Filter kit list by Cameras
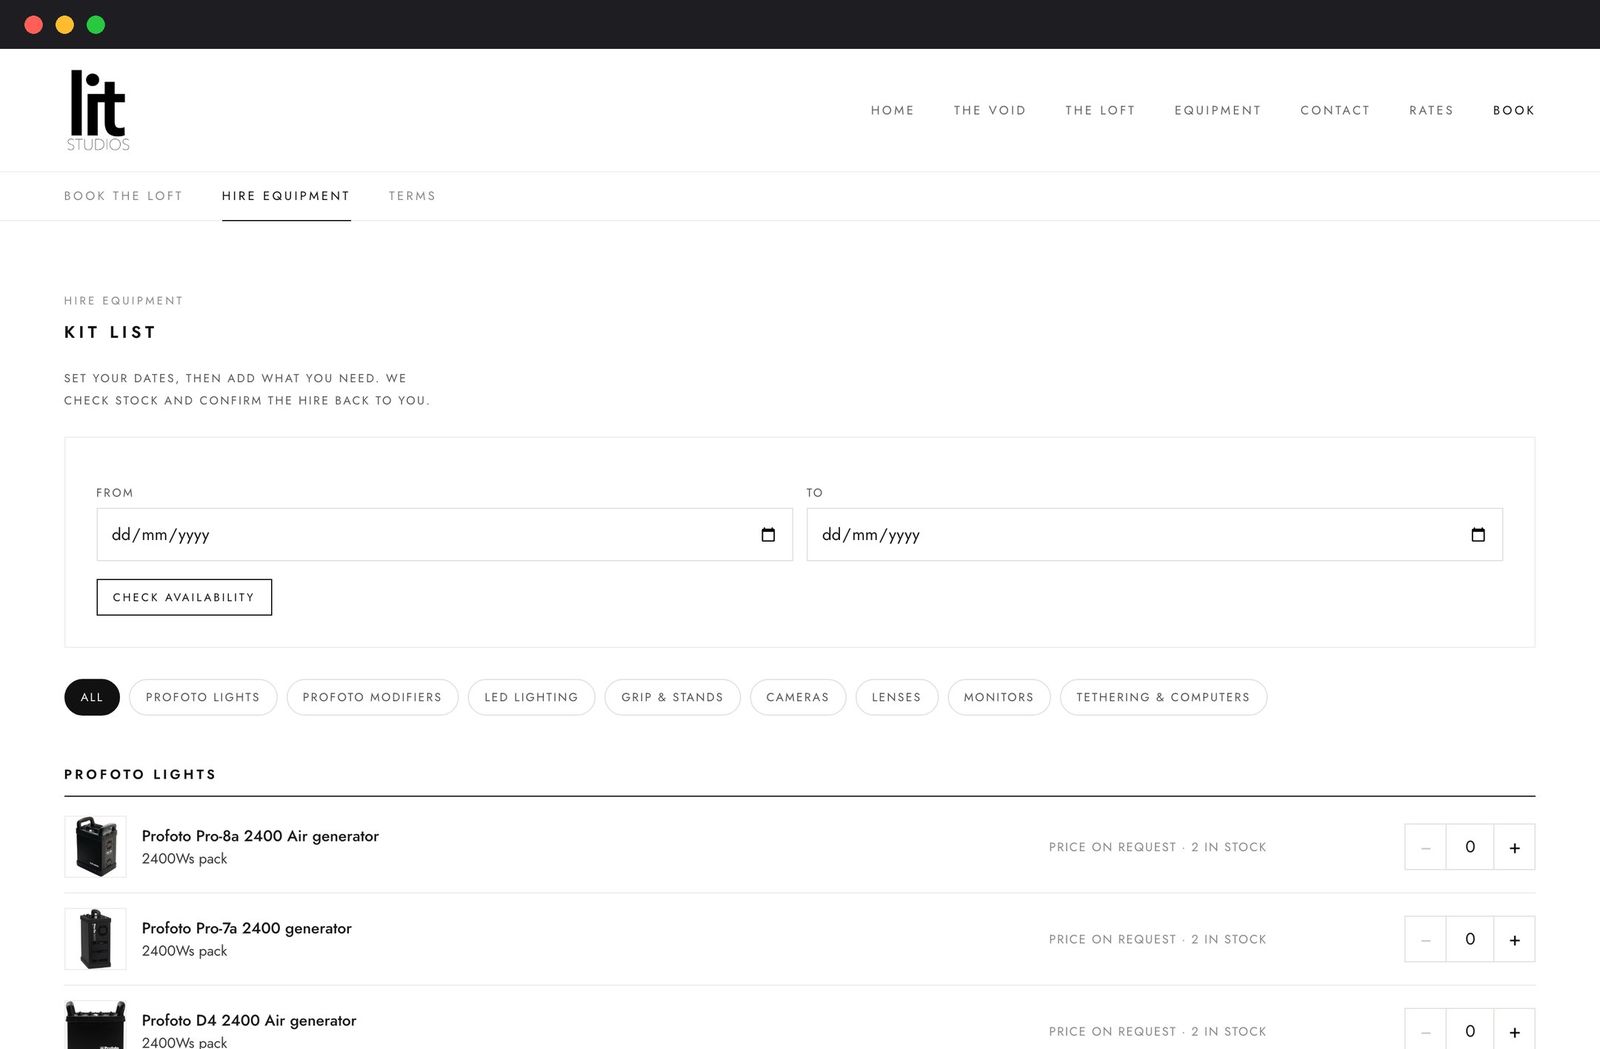Viewport: 1600px width, 1049px height. (x=798, y=697)
